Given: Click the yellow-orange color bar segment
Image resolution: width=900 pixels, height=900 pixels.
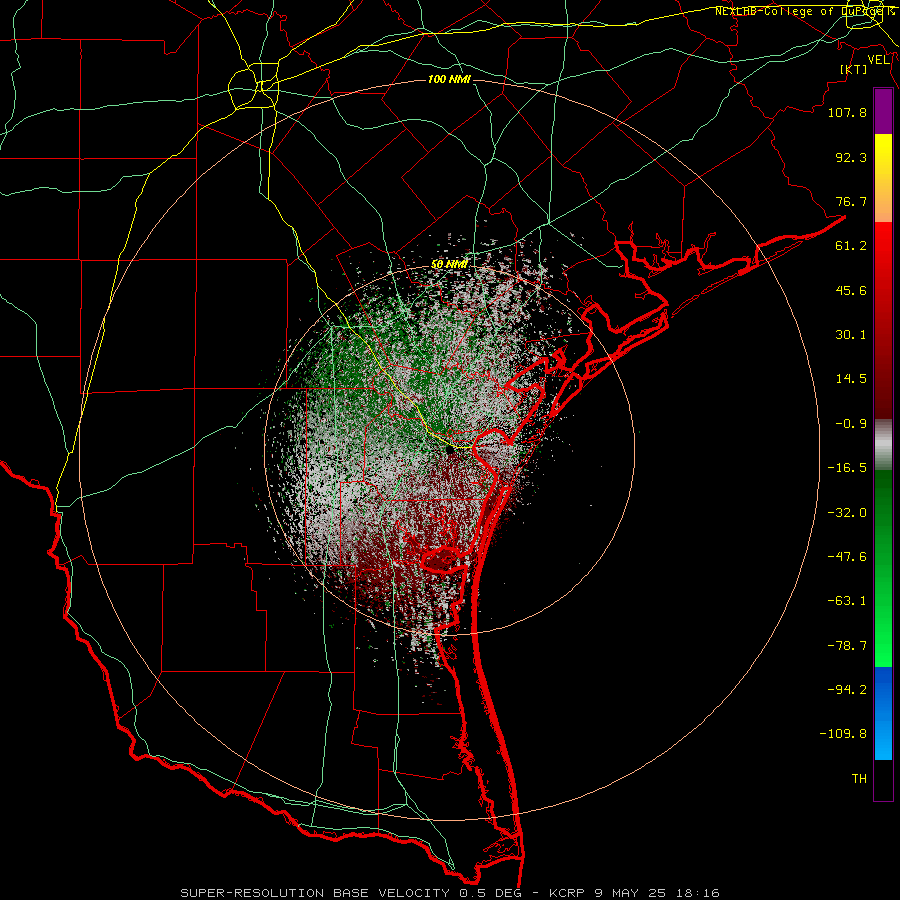Looking at the screenshot, I should pos(883,178).
